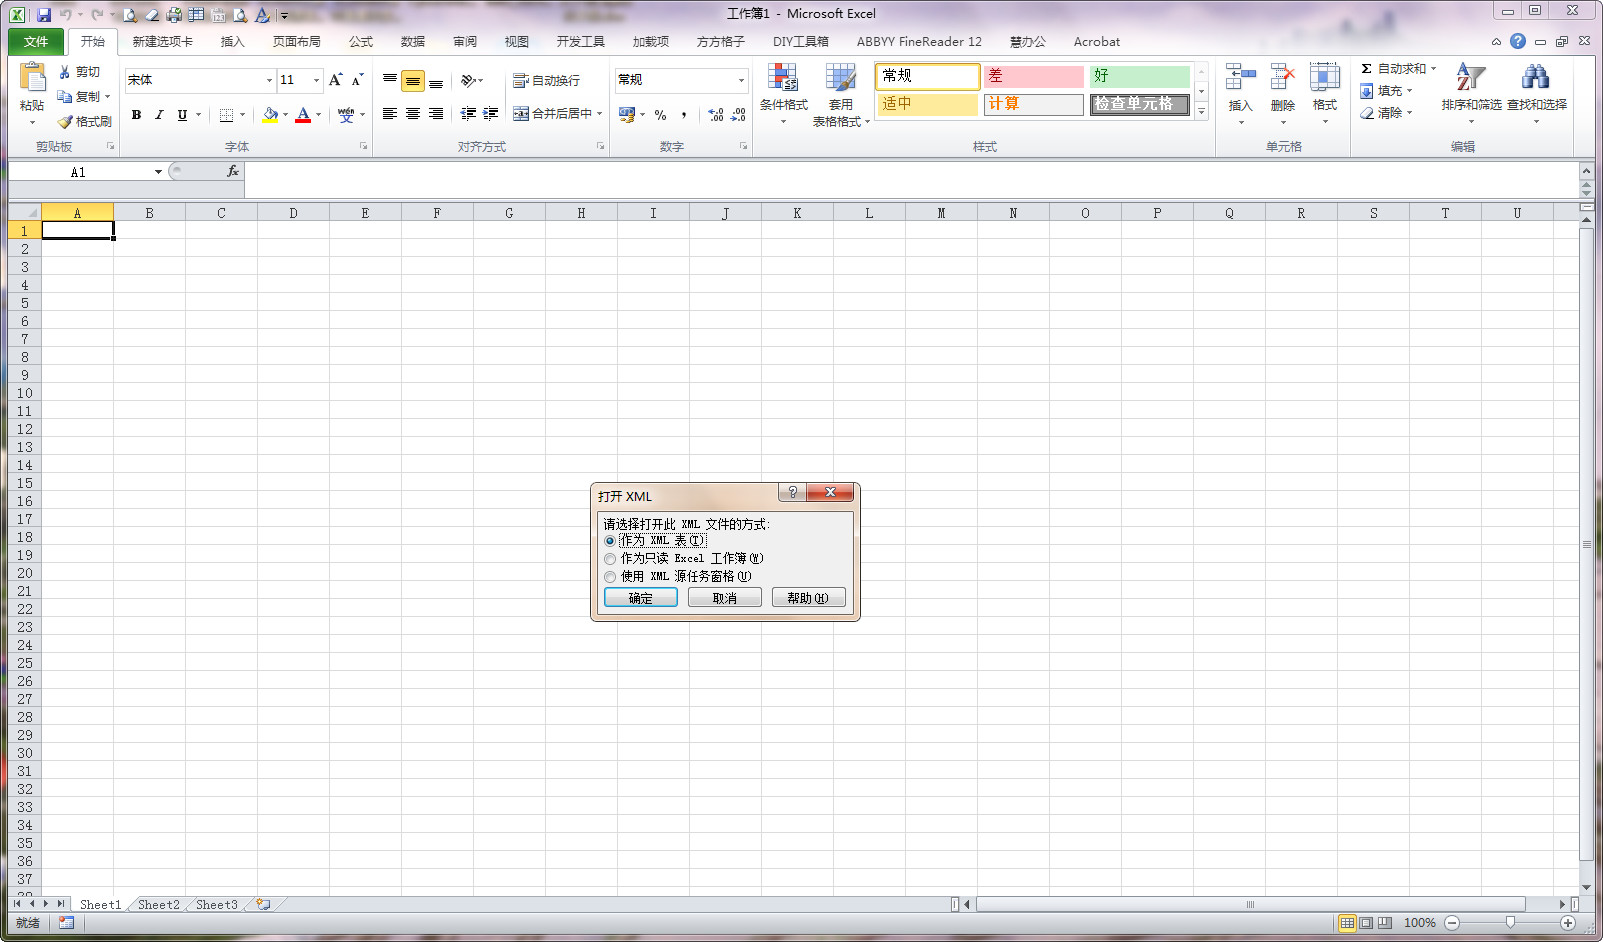
Task: Increase font size with the larger A icon
Action: pos(336,80)
